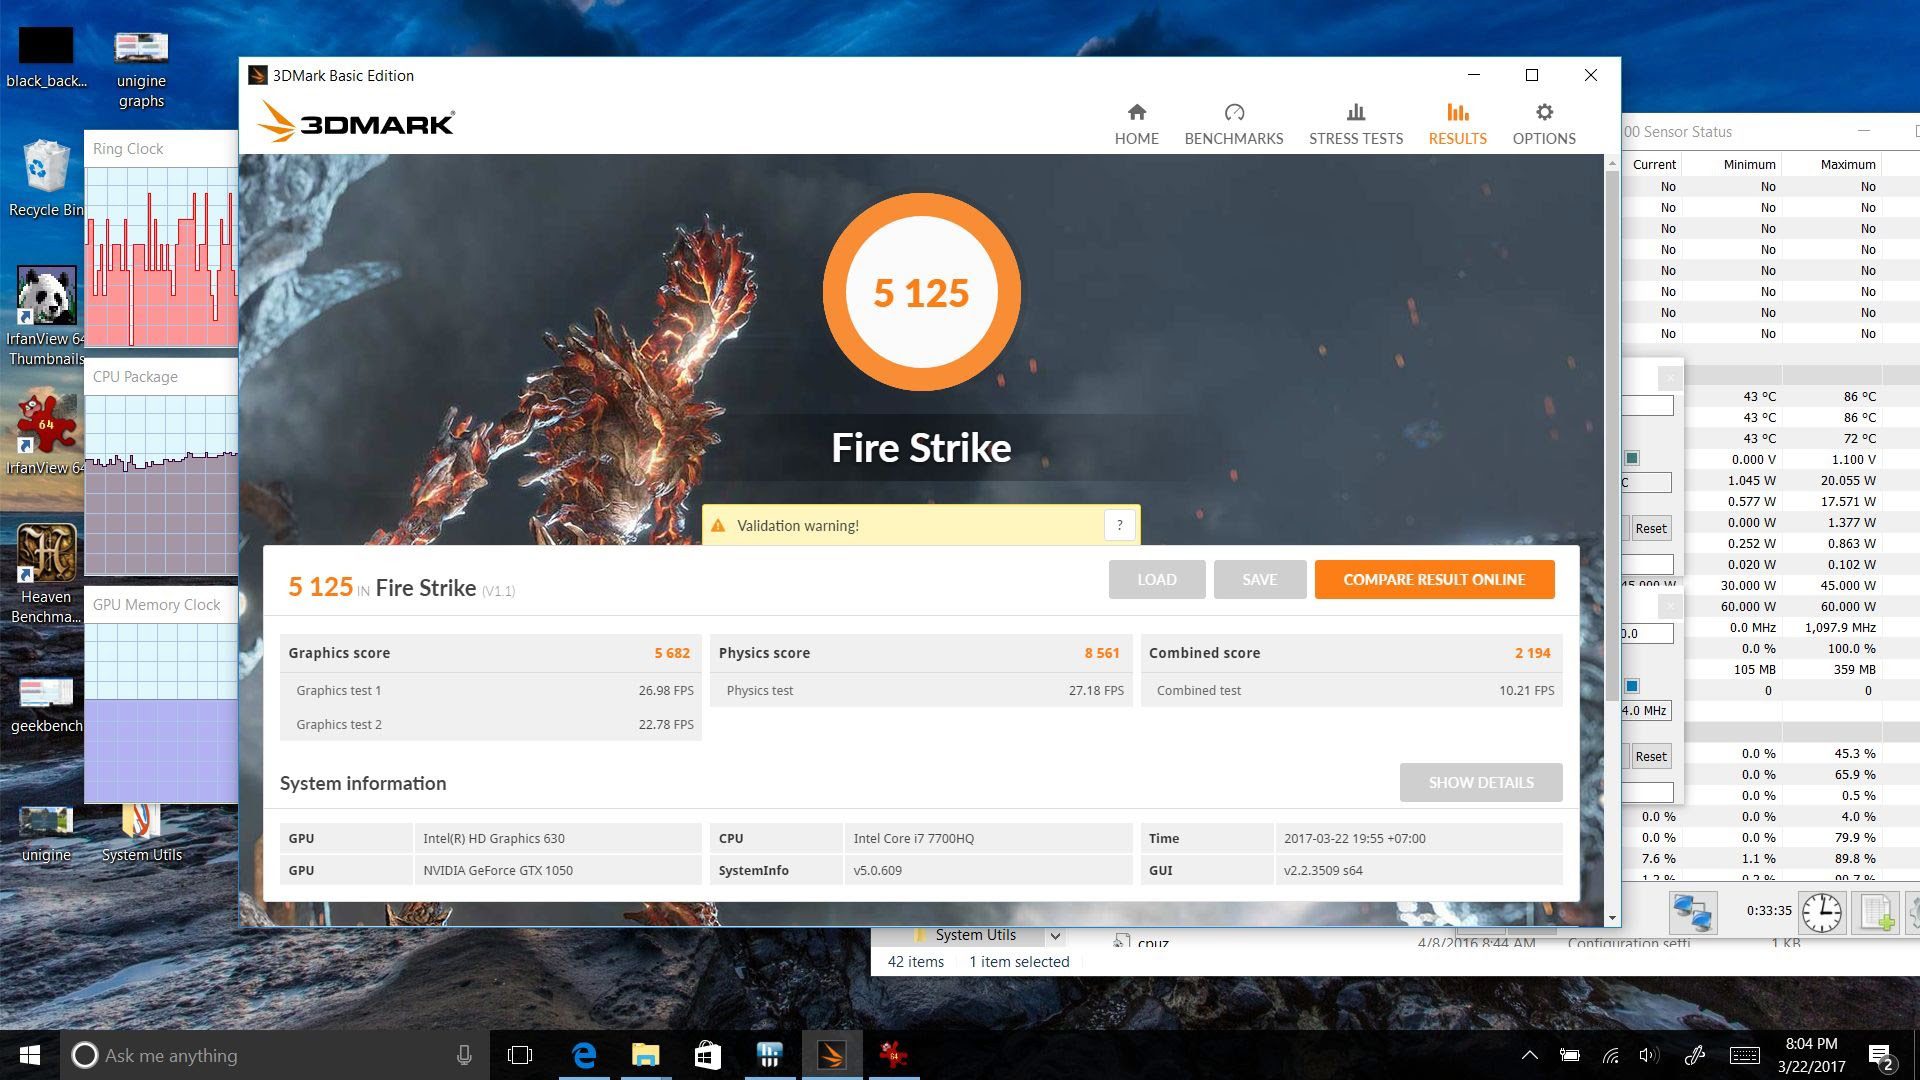Screen dimensions: 1920x1080
Task: Click COMPARE RESULT ONLINE button
Action: pyautogui.click(x=1434, y=579)
